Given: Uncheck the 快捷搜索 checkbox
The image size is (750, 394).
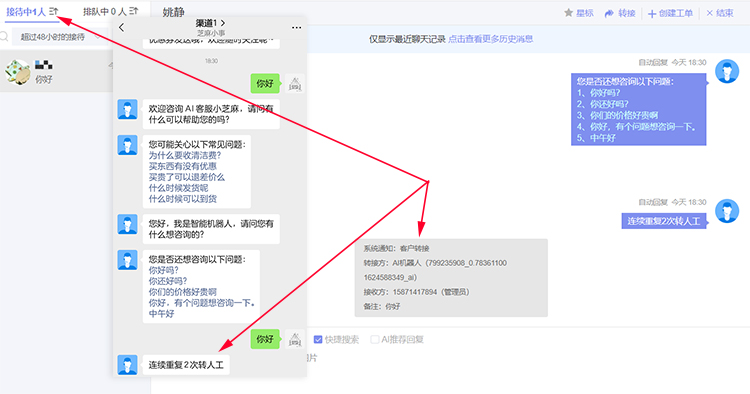Looking at the screenshot, I should click(x=318, y=339).
